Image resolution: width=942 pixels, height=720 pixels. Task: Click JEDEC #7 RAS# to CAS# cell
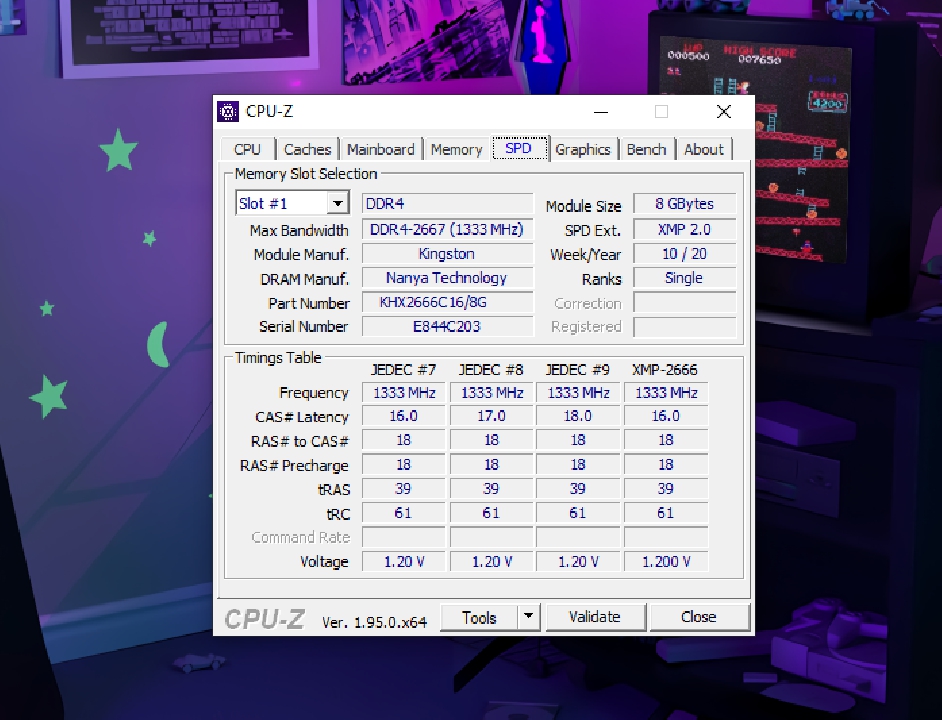404,440
